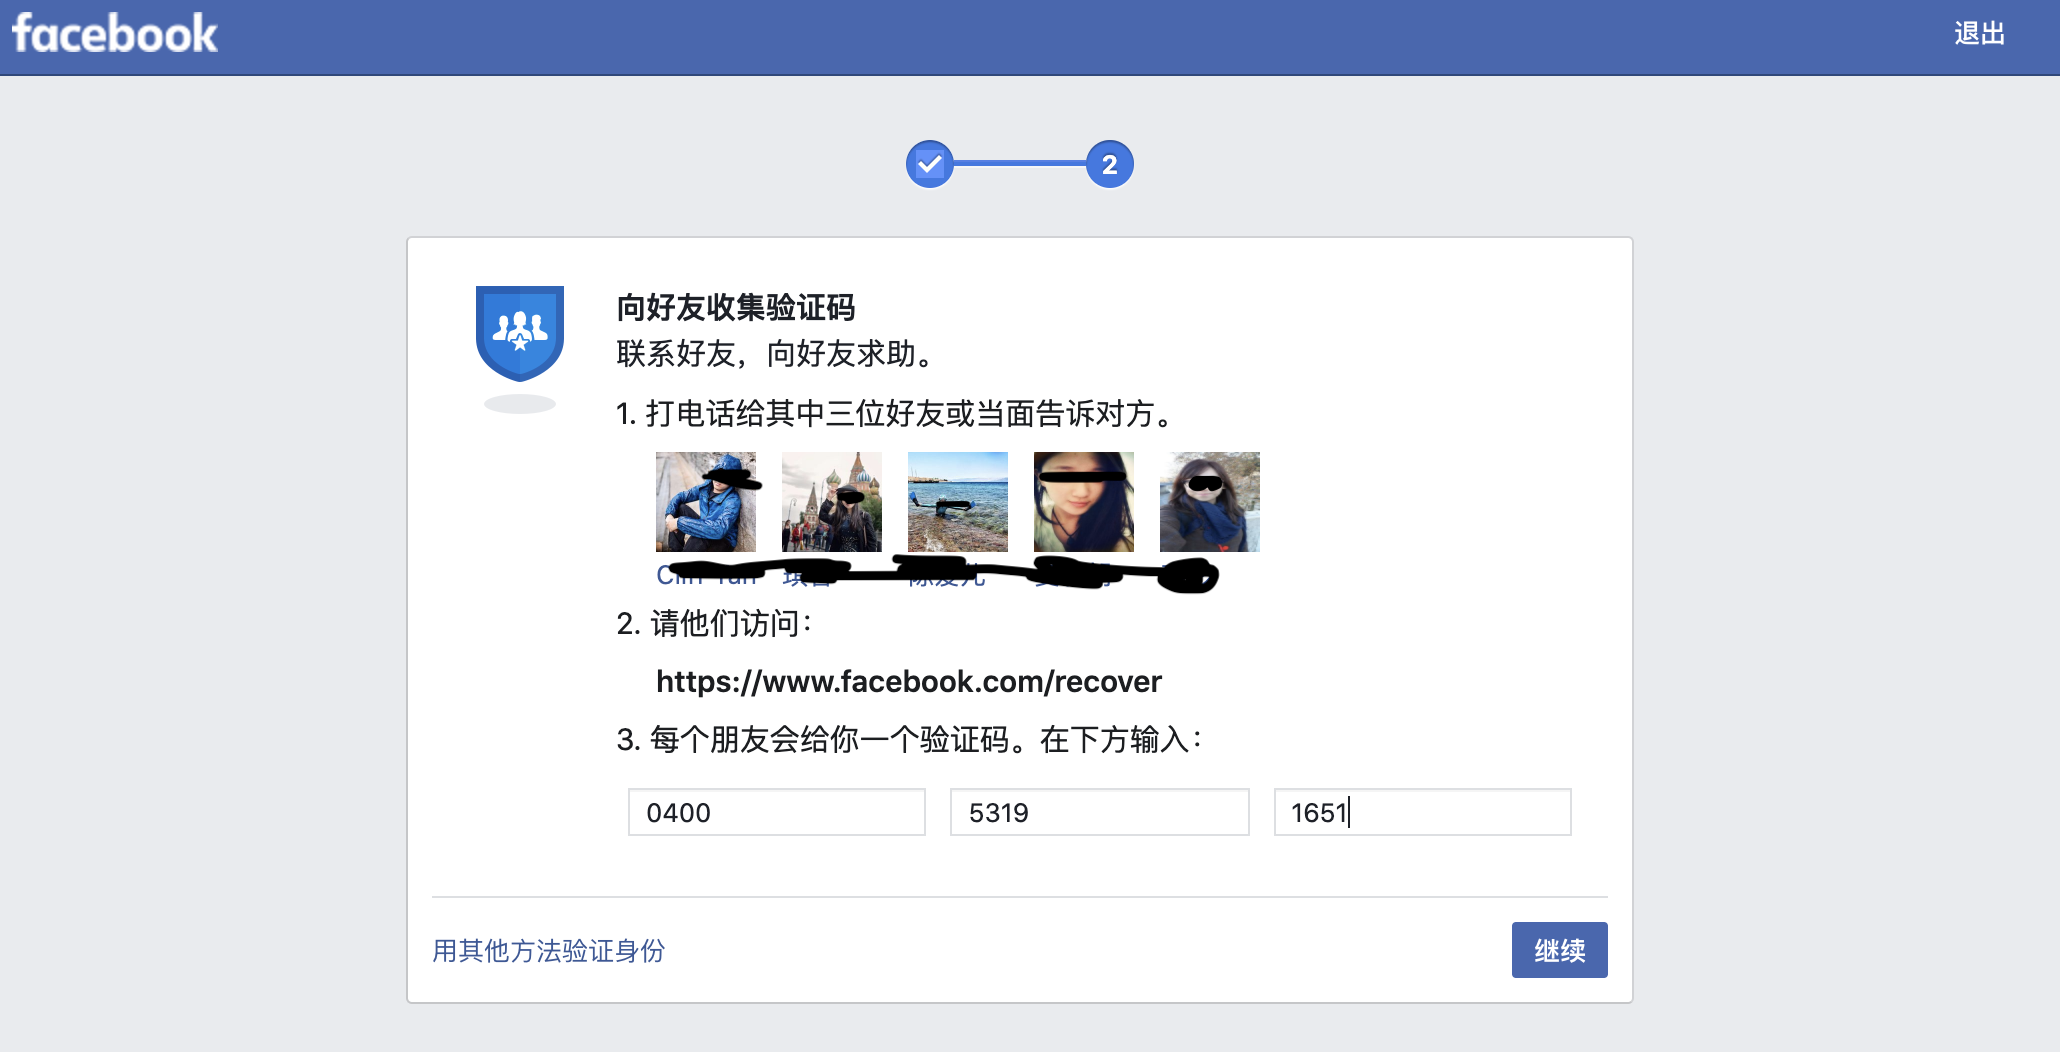Open friend photo with blue jacket
Viewport: 2060px width, 1052px height.
[706, 502]
